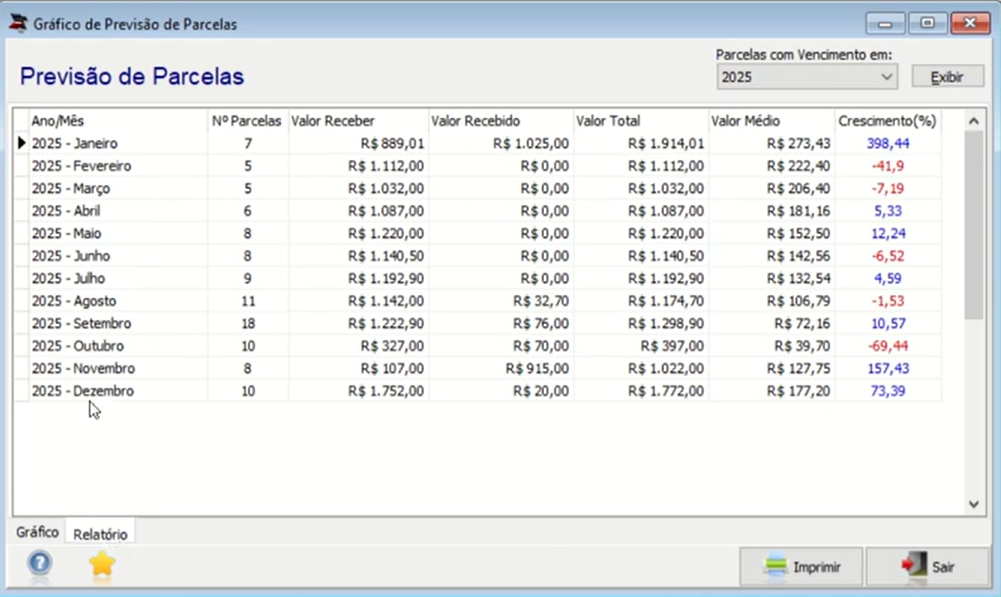
Task: Close the Gráfico de Previsão de Parcelas window
Action: [x=970, y=24]
